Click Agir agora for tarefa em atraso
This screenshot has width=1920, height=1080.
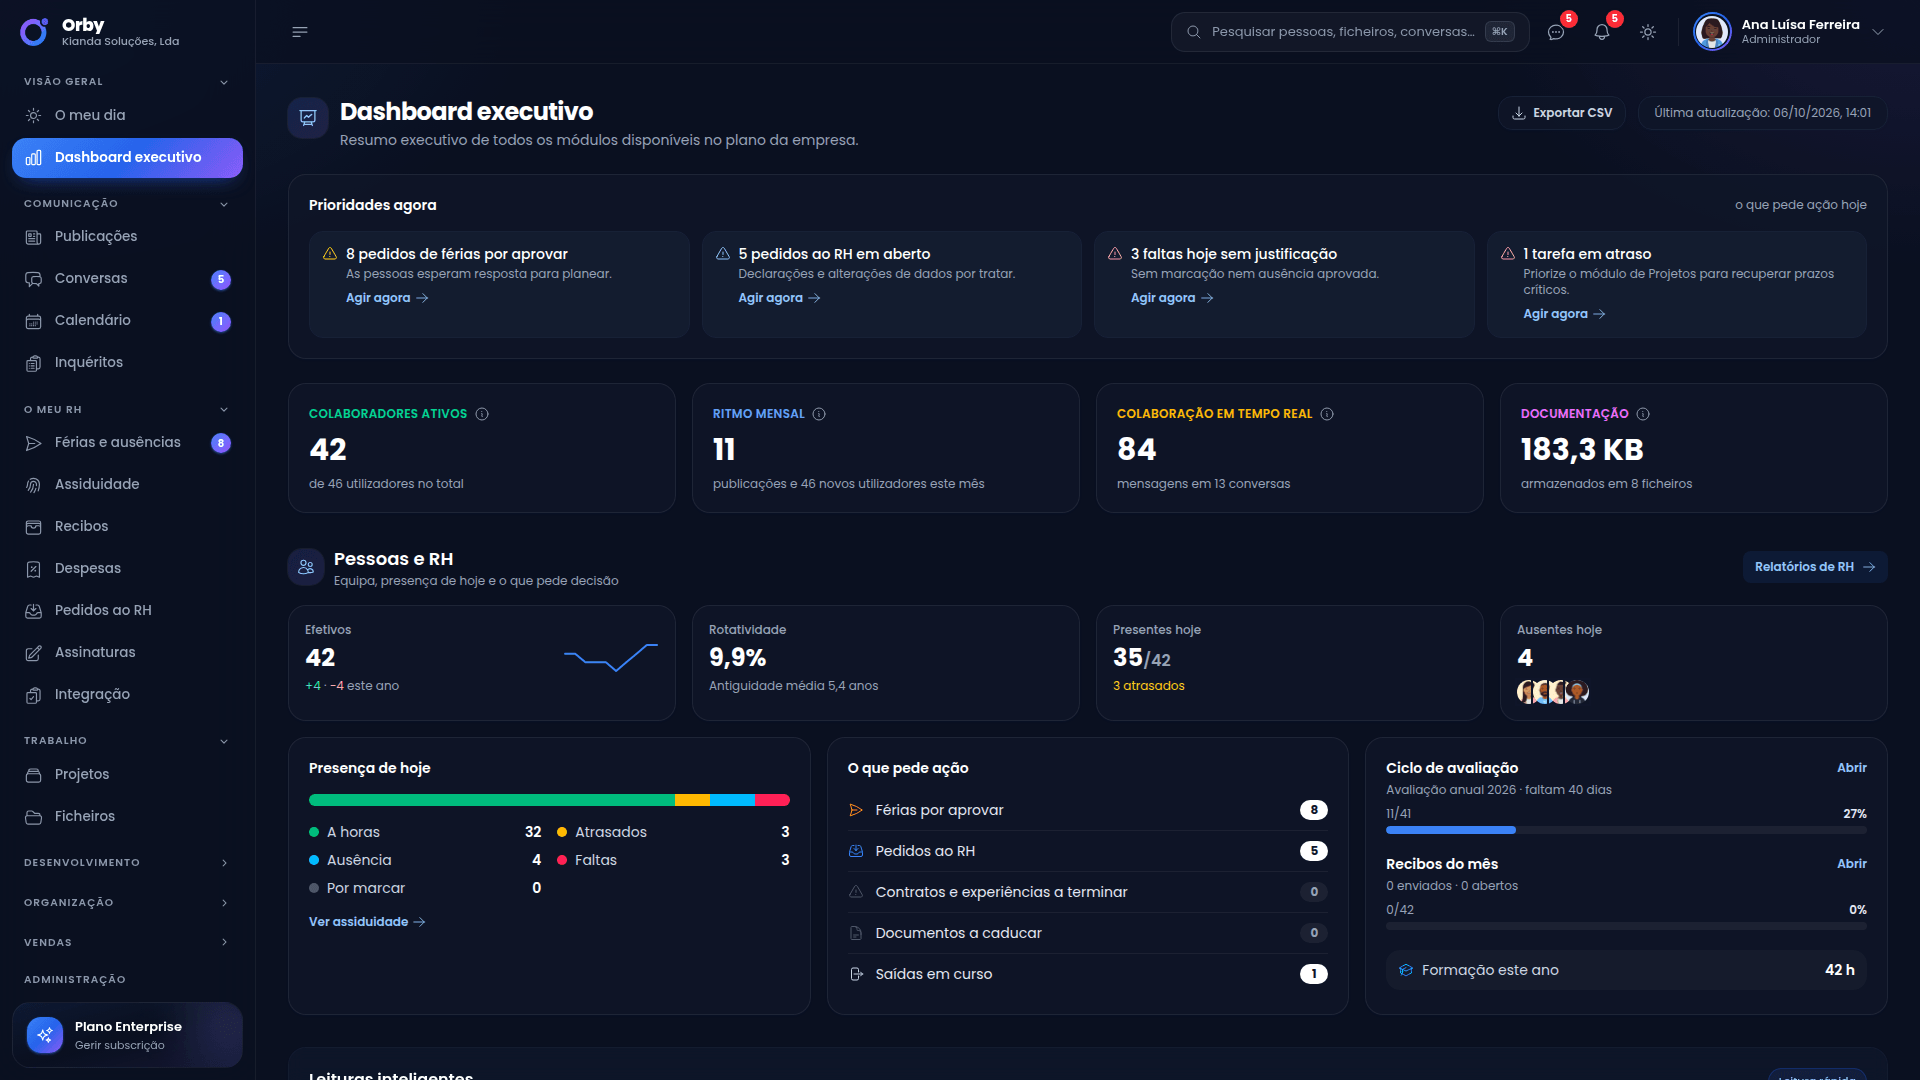[x=1564, y=314]
